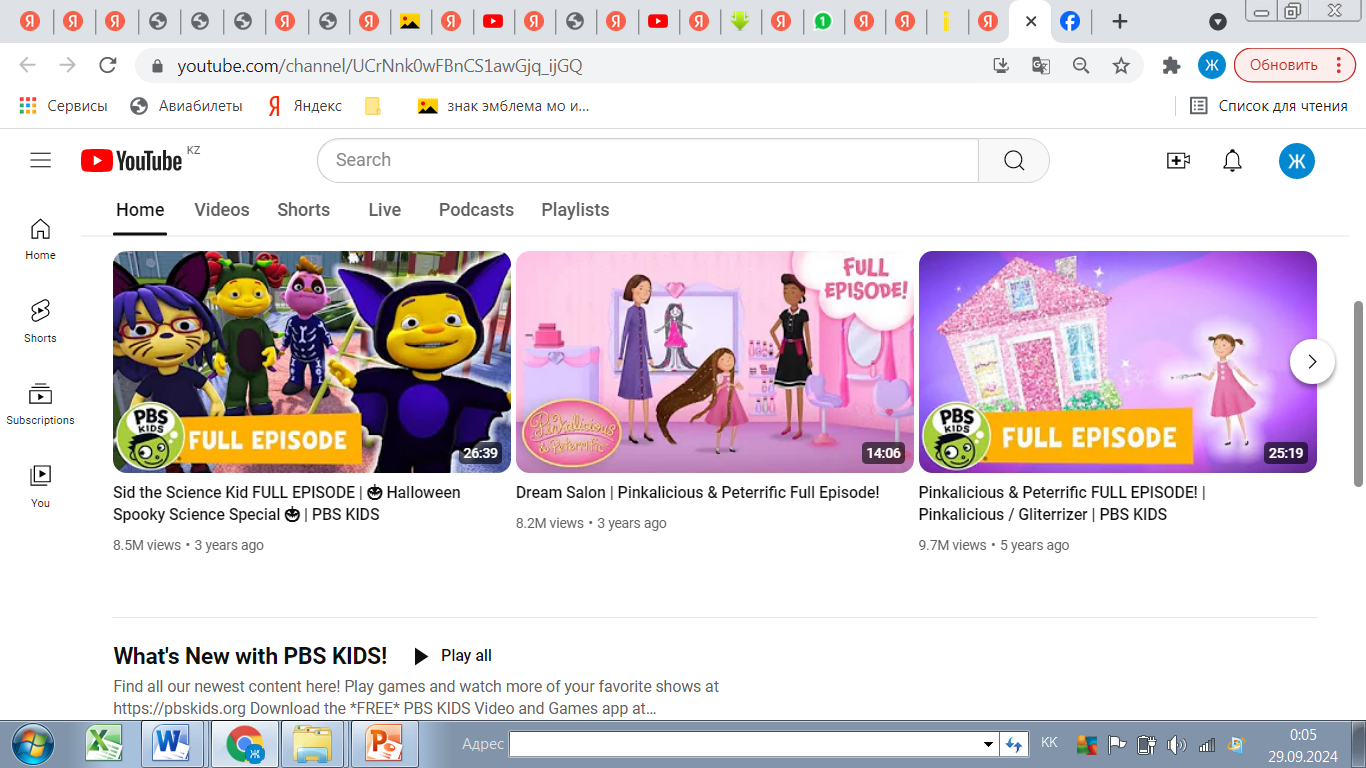Switch to the Playlists channel tab
Screen dimensions: 1366x768
point(575,210)
